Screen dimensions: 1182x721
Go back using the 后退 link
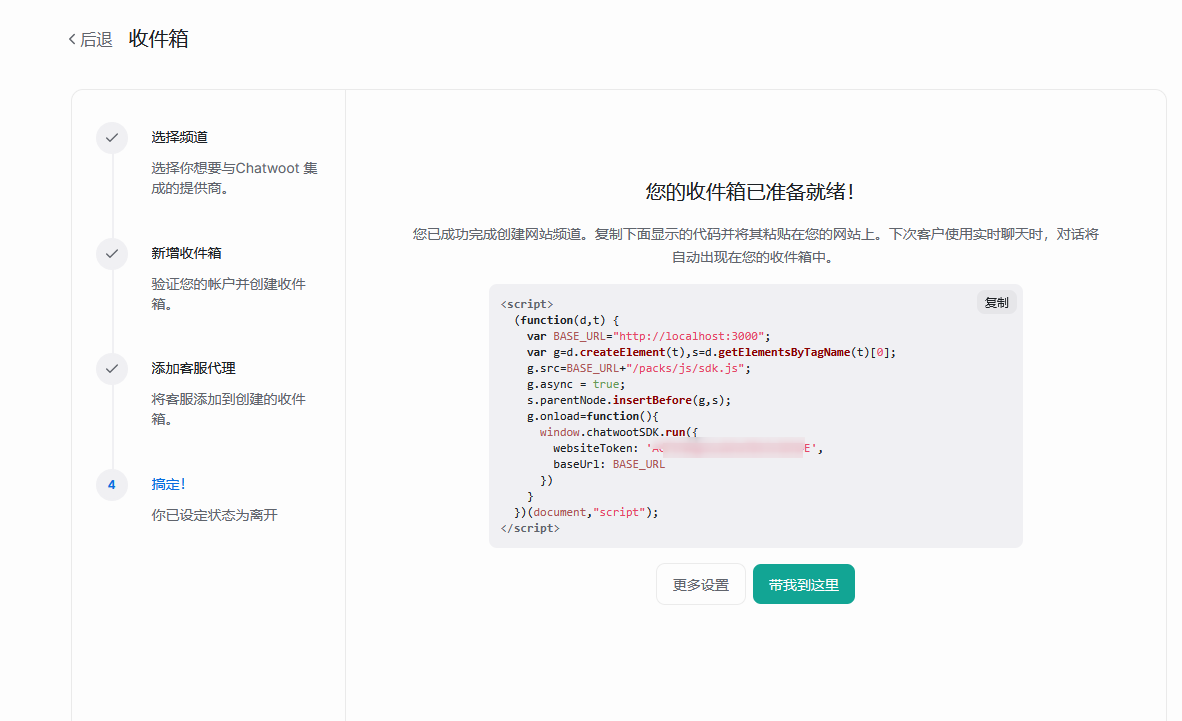pos(90,40)
